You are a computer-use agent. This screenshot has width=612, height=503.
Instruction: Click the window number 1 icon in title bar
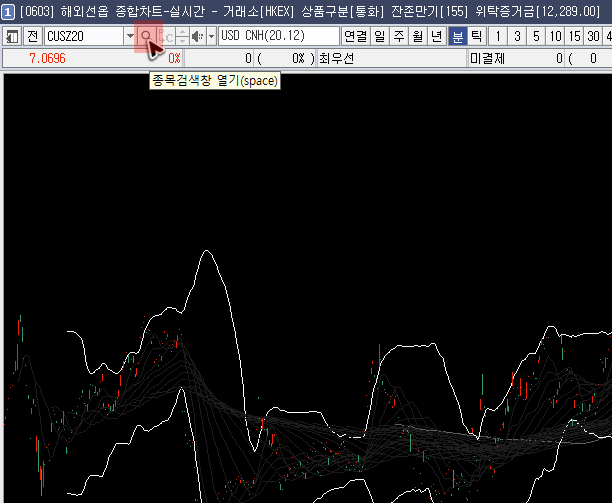pyautogui.click(x=7, y=12)
